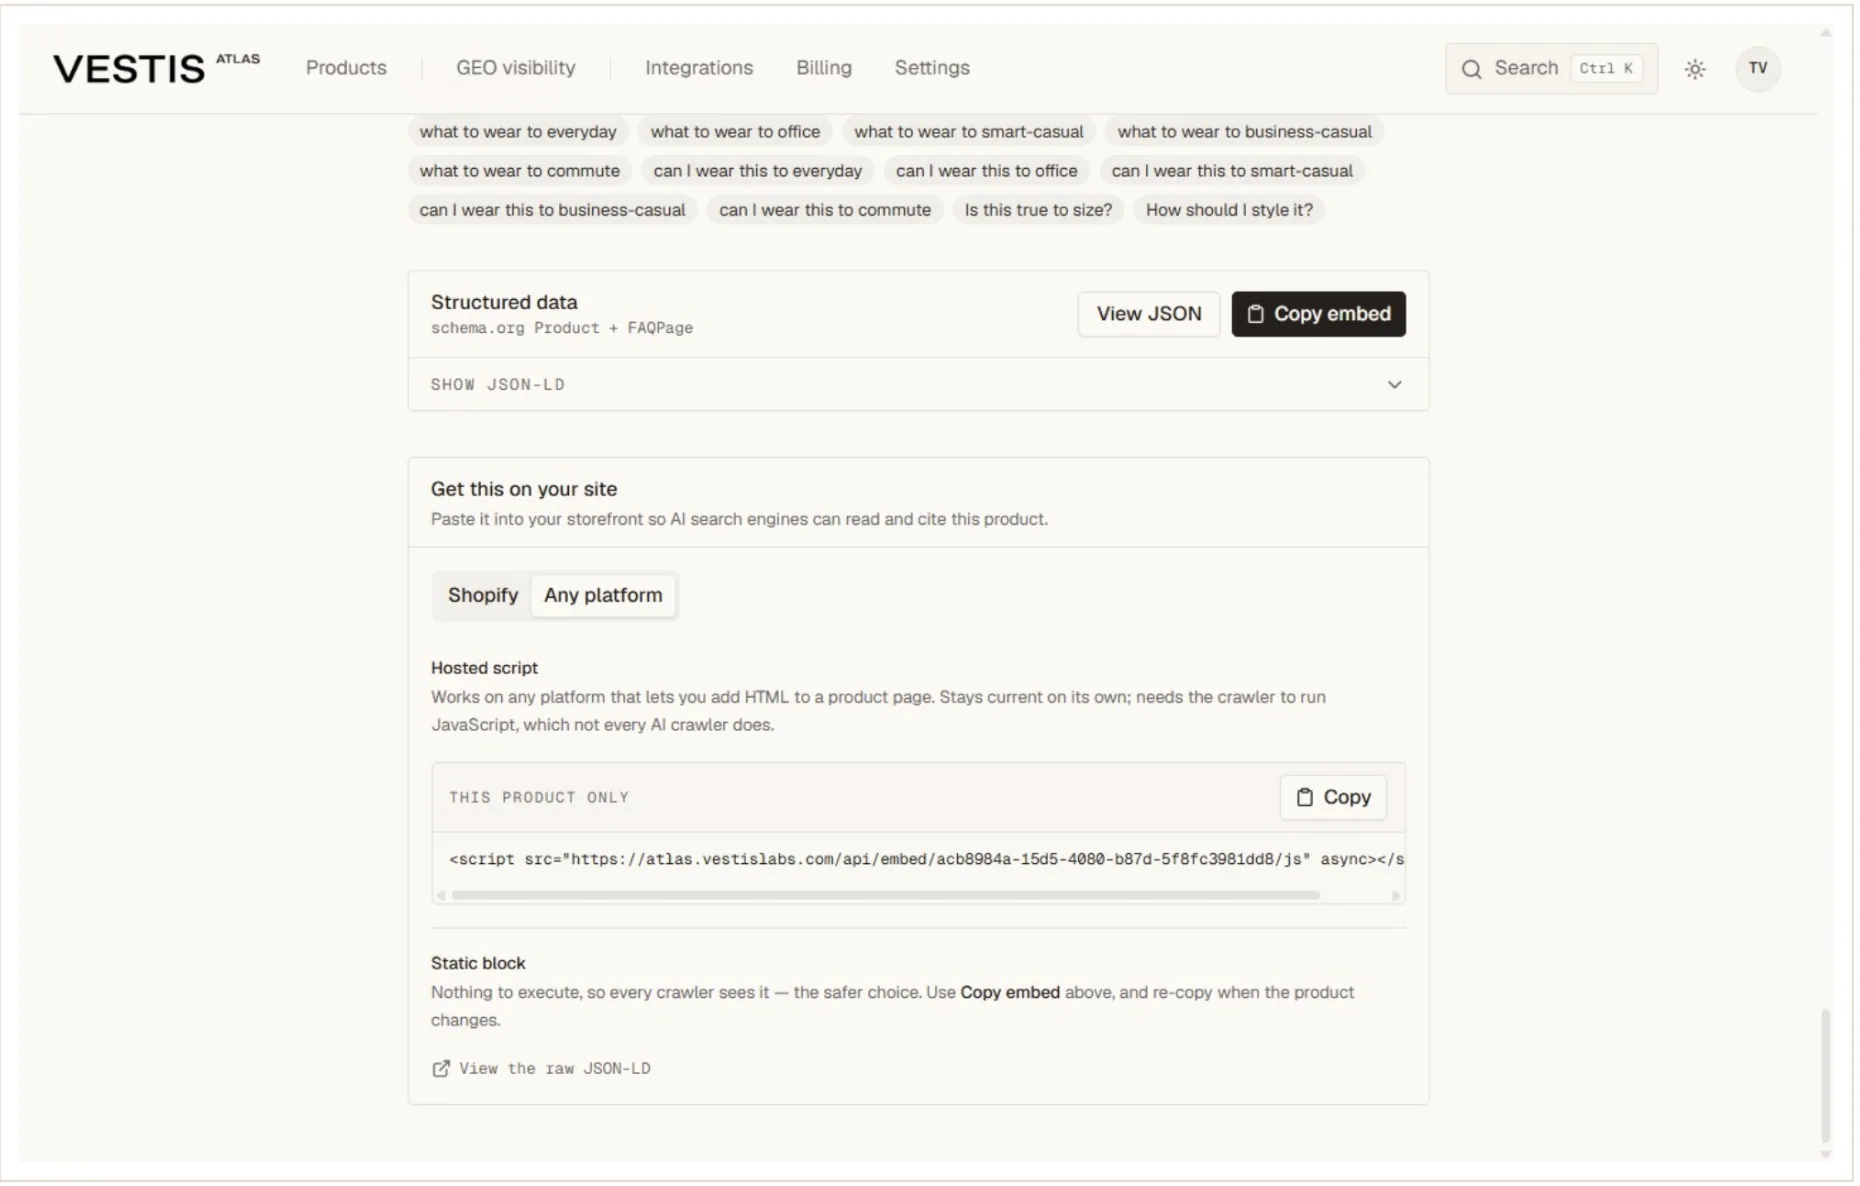Open Settings in the top nav
Viewport: 1860px width, 1186px height.
[x=934, y=68]
